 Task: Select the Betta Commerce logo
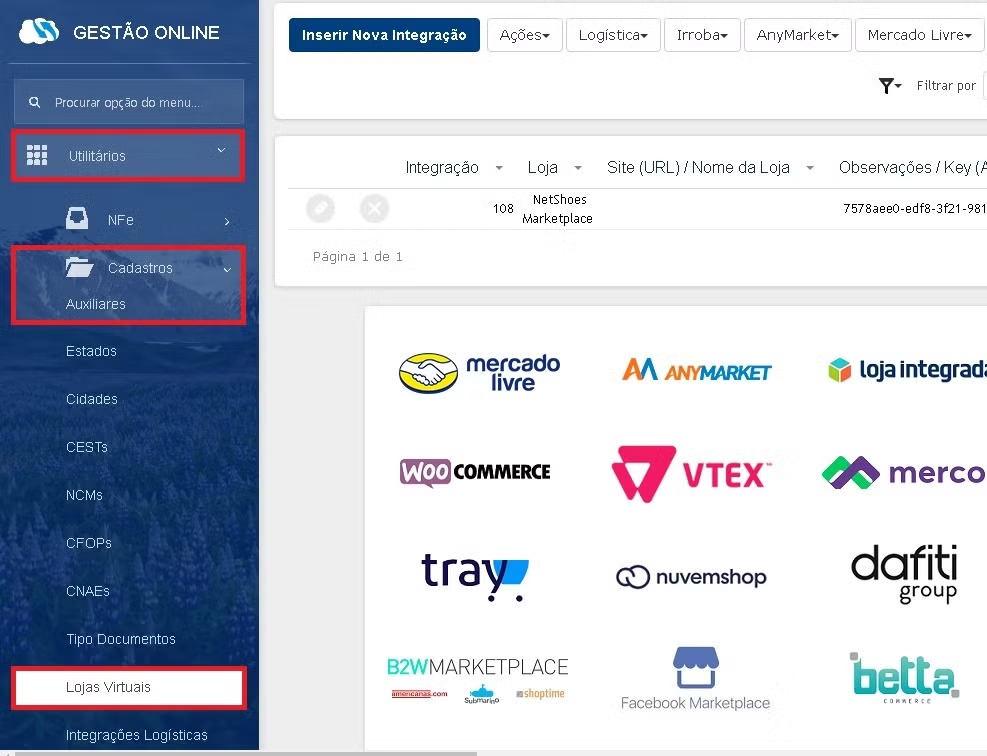pos(905,677)
